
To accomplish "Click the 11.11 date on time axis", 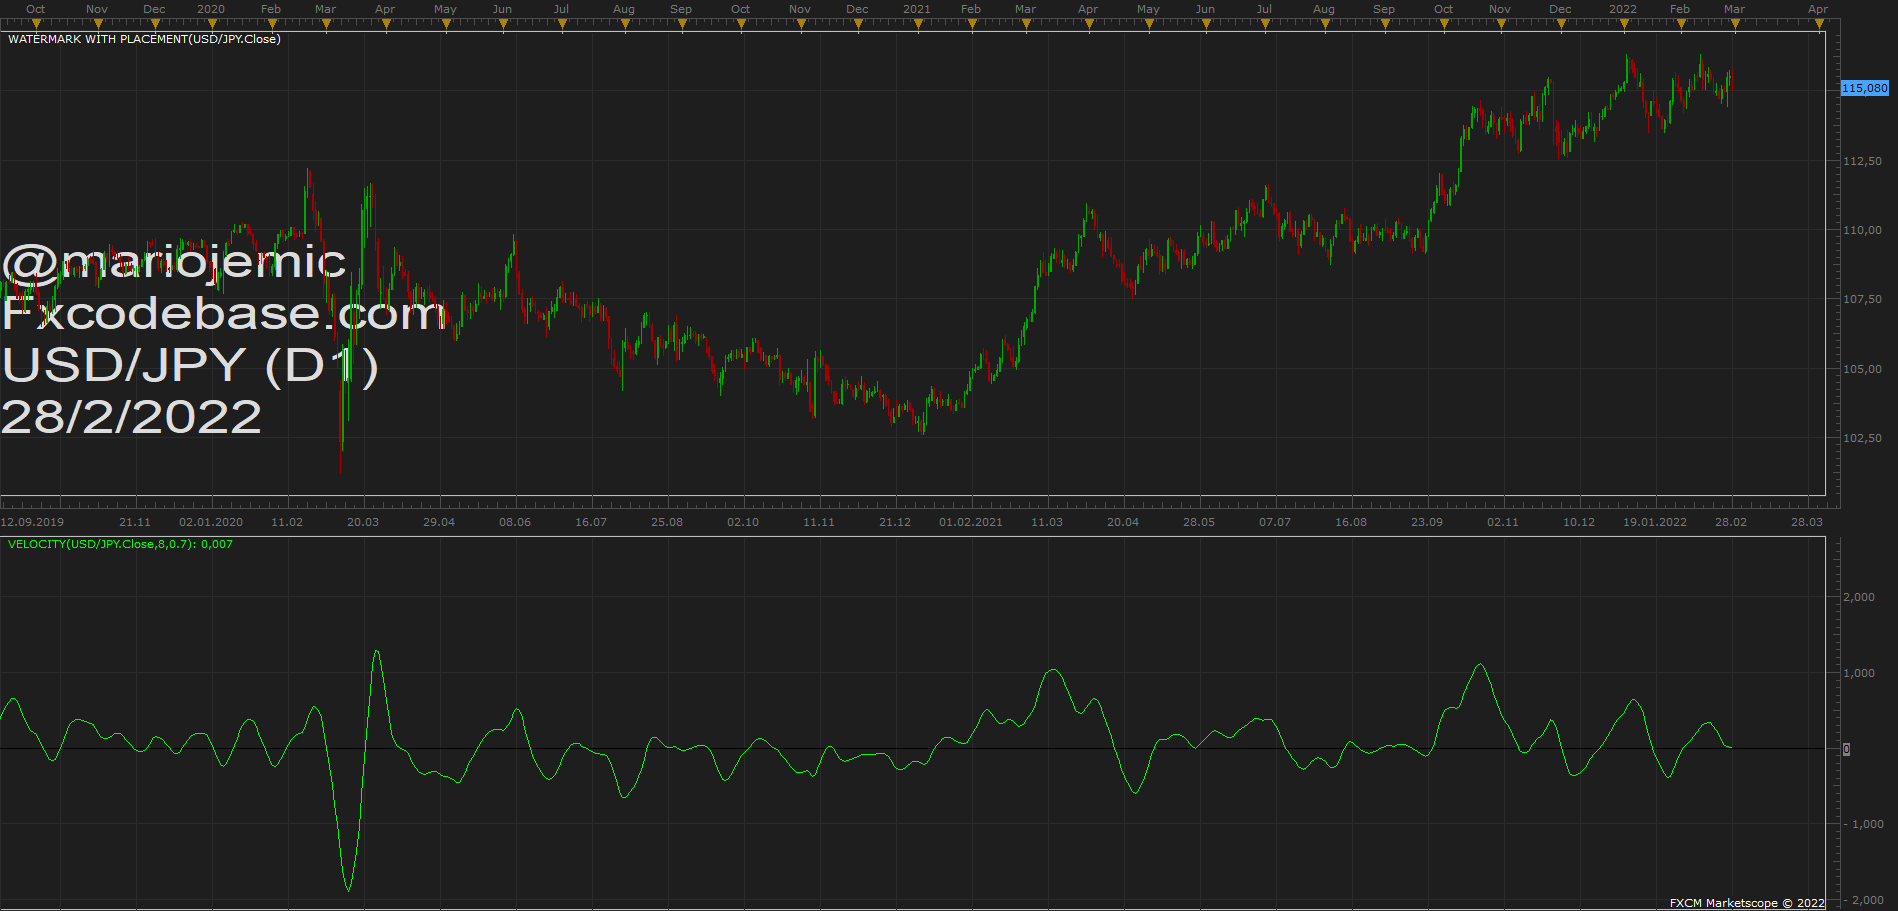I will tap(819, 522).
